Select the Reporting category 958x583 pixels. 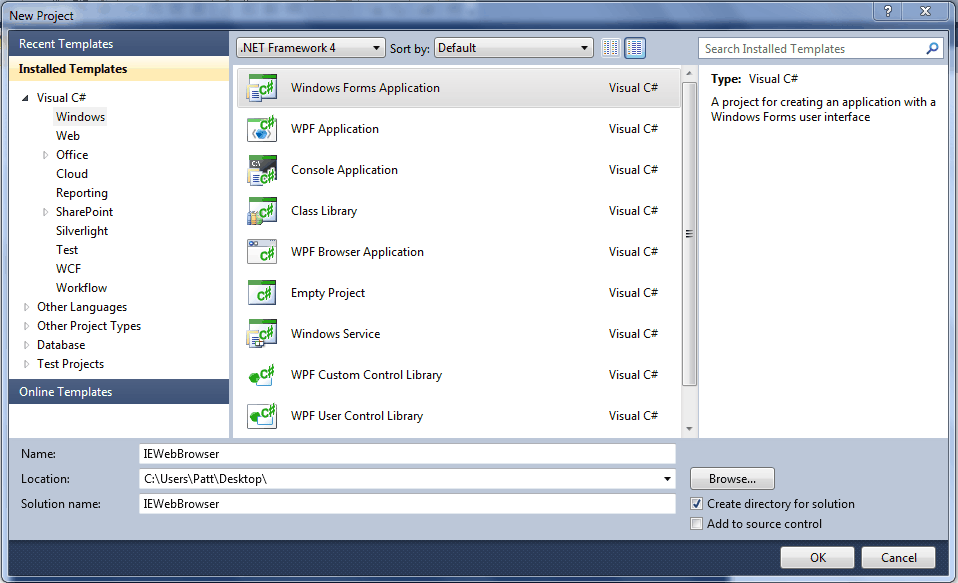82,192
